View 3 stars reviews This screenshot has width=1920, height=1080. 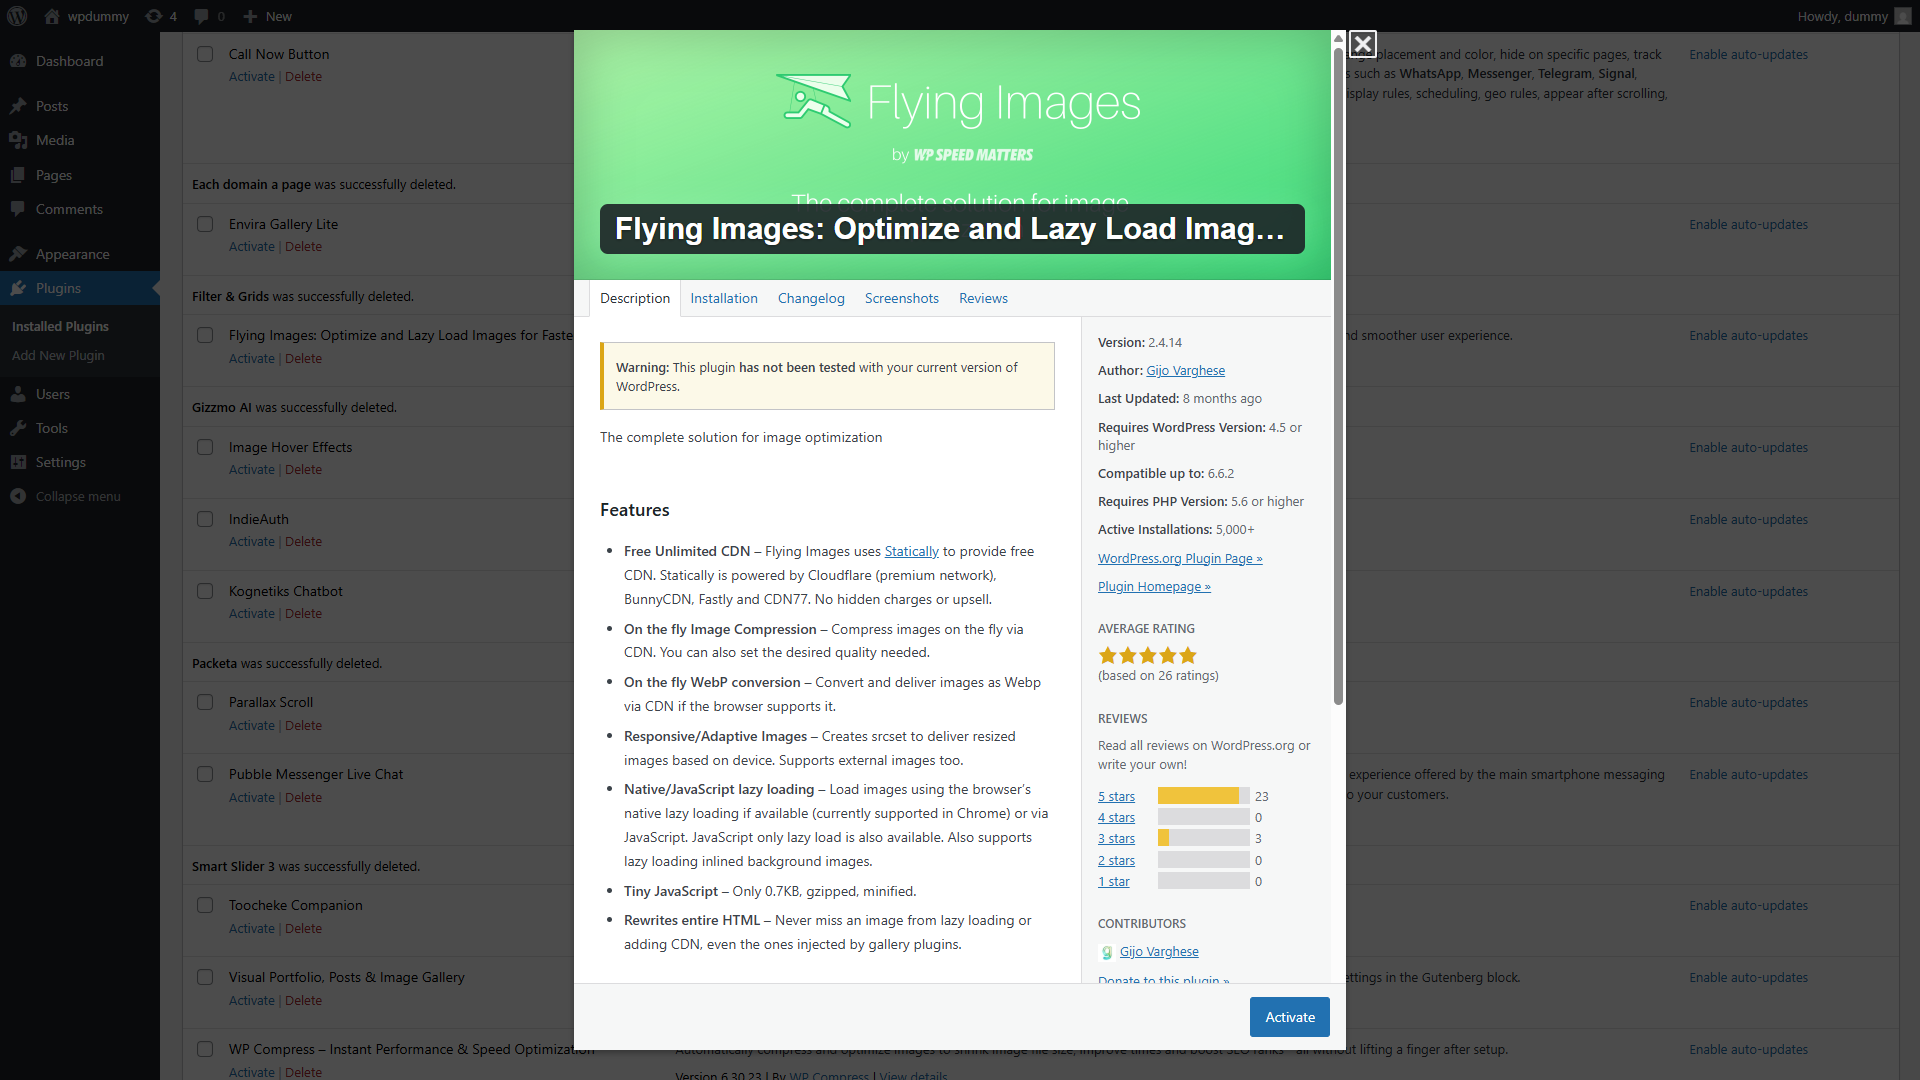click(1116, 838)
